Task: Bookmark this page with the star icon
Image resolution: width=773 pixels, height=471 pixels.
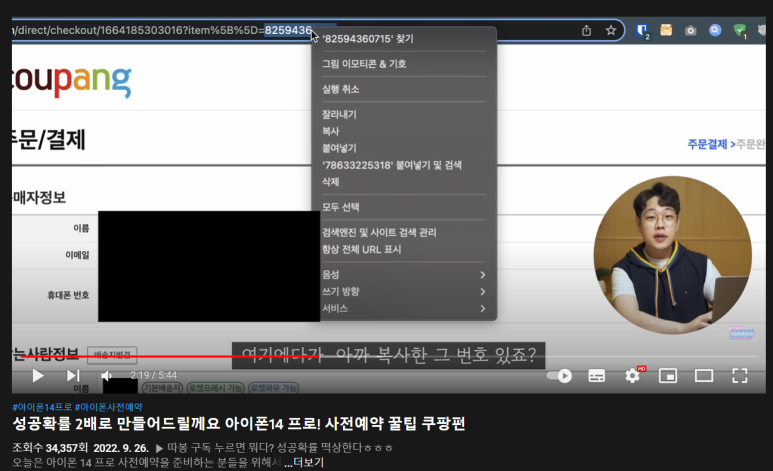Action: click(x=611, y=31)
